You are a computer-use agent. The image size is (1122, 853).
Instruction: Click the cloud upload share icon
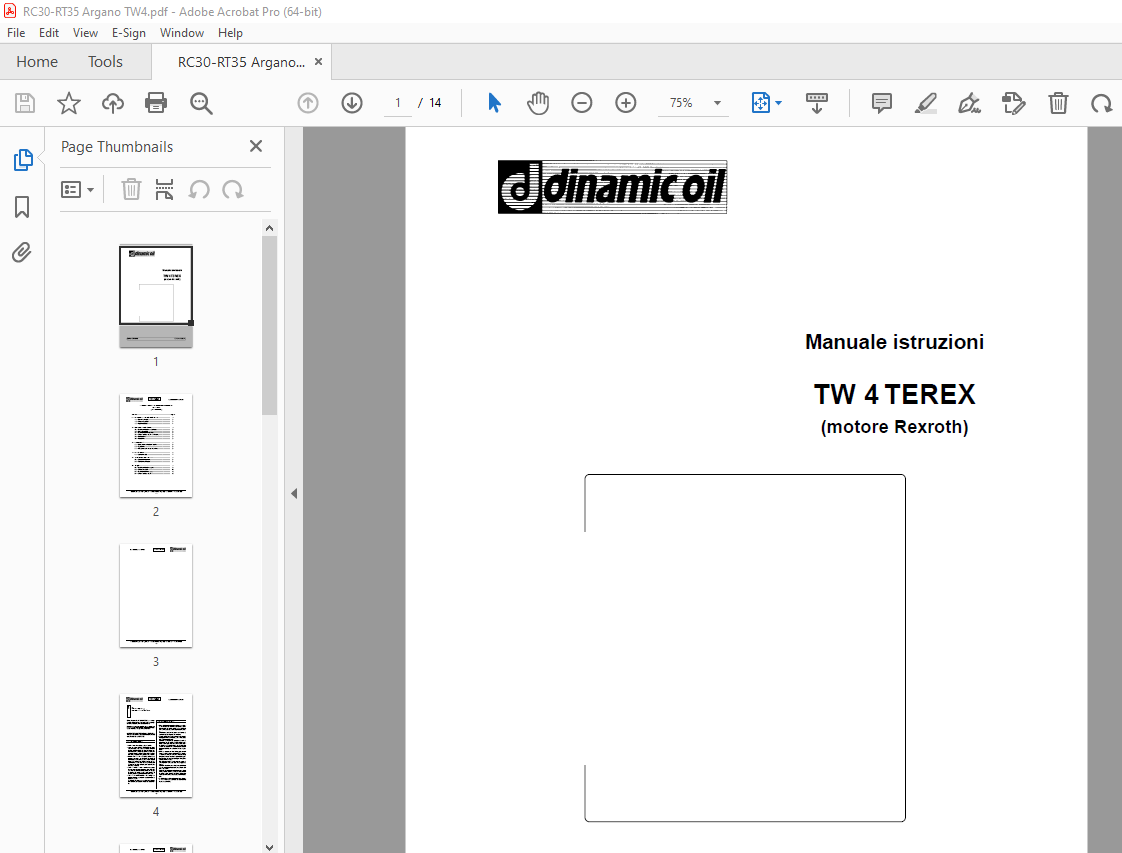[112, 103]
